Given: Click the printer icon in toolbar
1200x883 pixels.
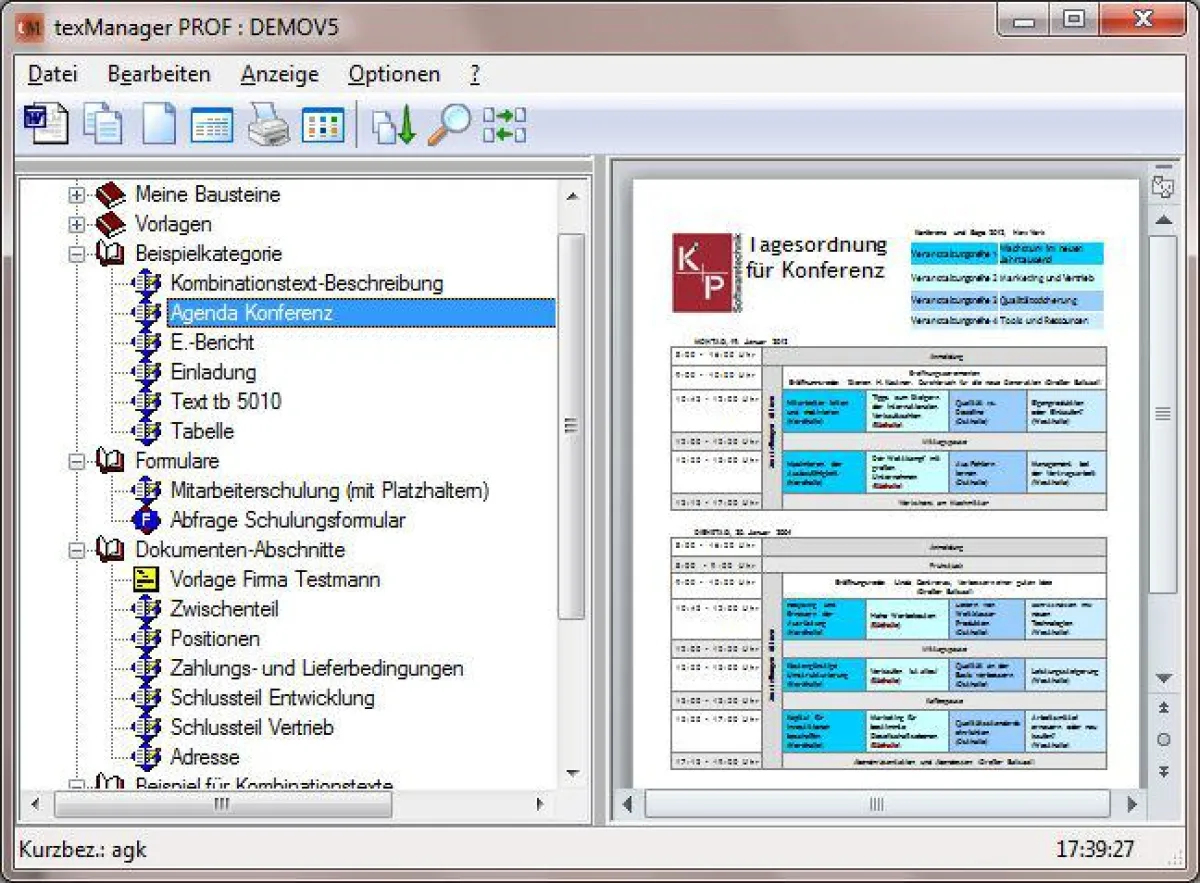Looking at the screenshot, I should pyautogui.click(x=268, y=125).
